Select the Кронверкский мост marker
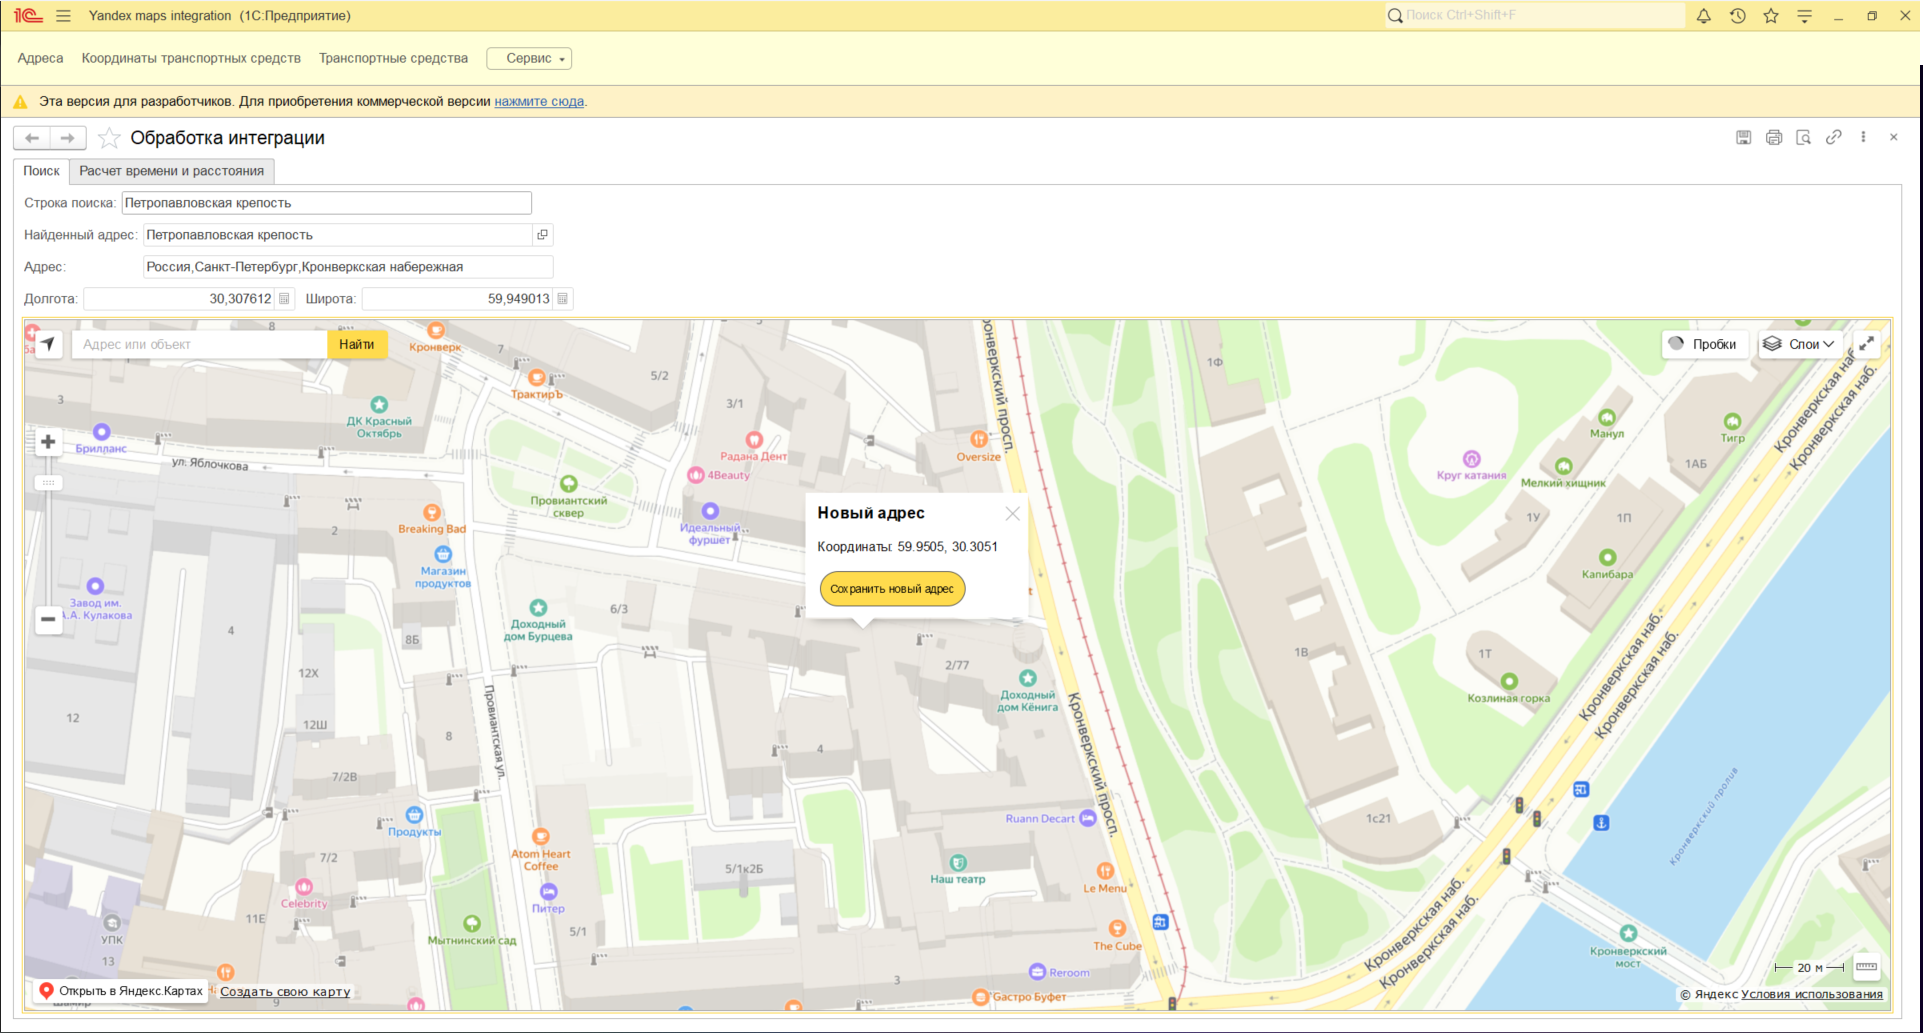 click(1628, 933)
